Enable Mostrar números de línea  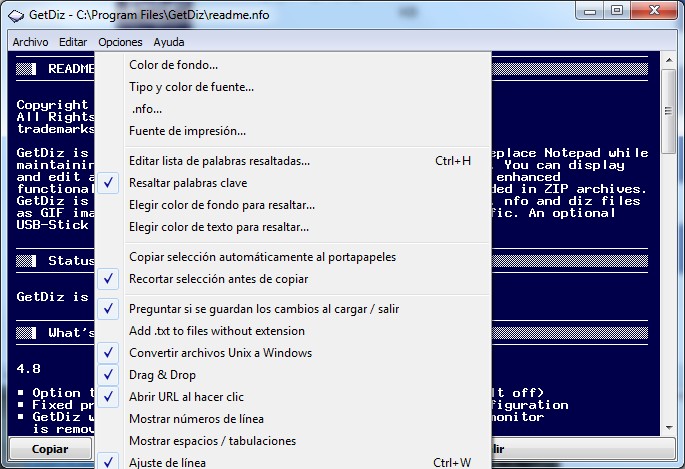293,419
